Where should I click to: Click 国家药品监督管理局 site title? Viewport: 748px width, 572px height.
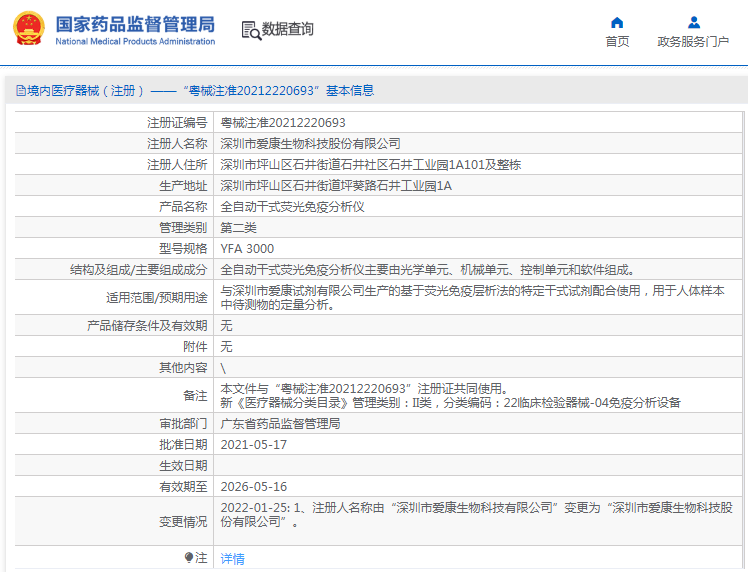[135, 24]
